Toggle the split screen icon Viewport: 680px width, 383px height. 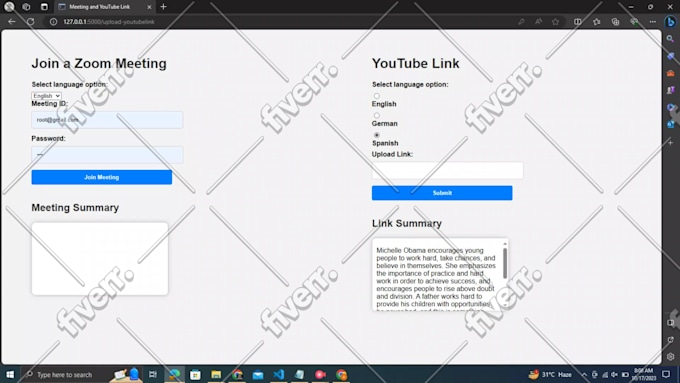point(578,22)
